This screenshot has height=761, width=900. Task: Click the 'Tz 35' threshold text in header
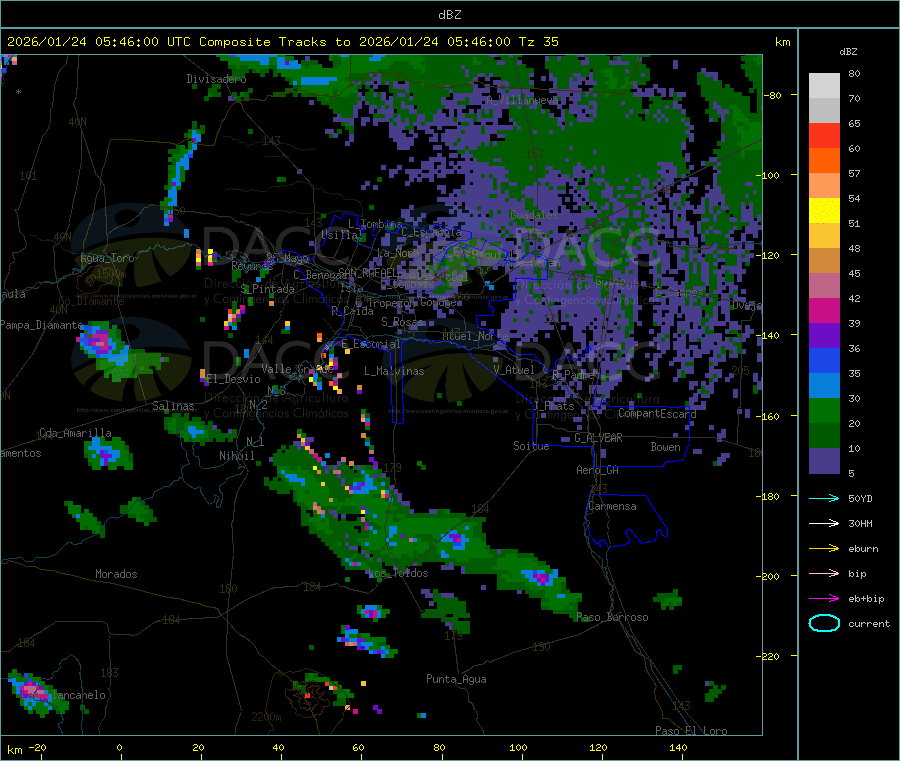[538, 42]
